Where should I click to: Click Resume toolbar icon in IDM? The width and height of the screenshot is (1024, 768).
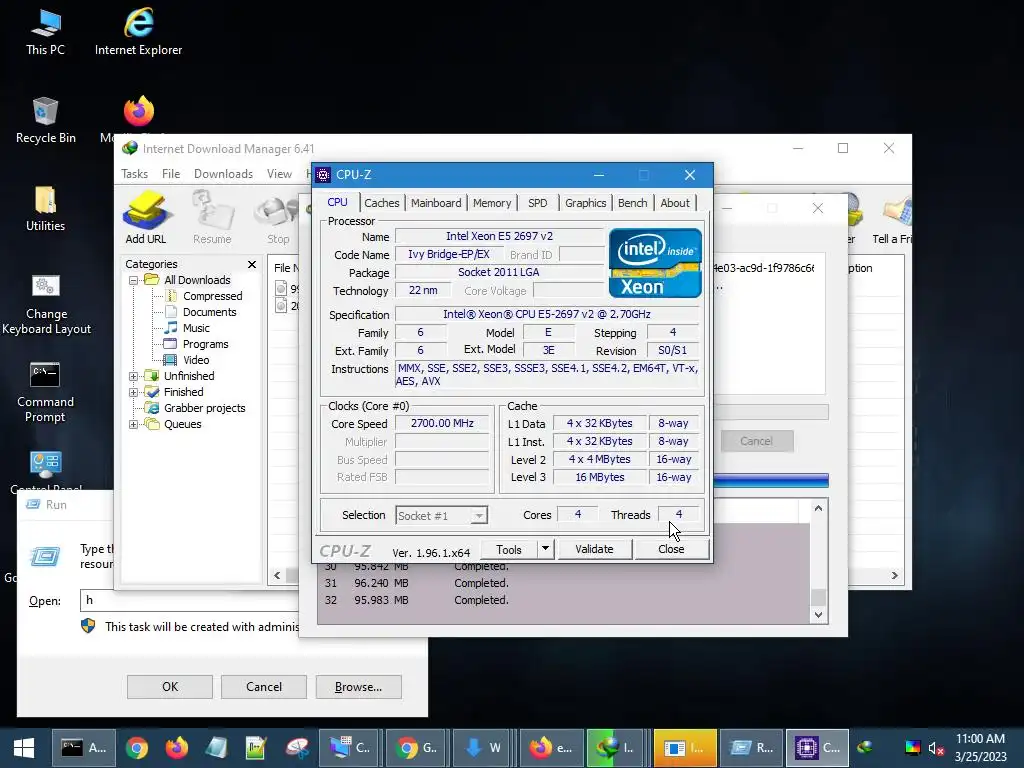[x=212, y=218]
